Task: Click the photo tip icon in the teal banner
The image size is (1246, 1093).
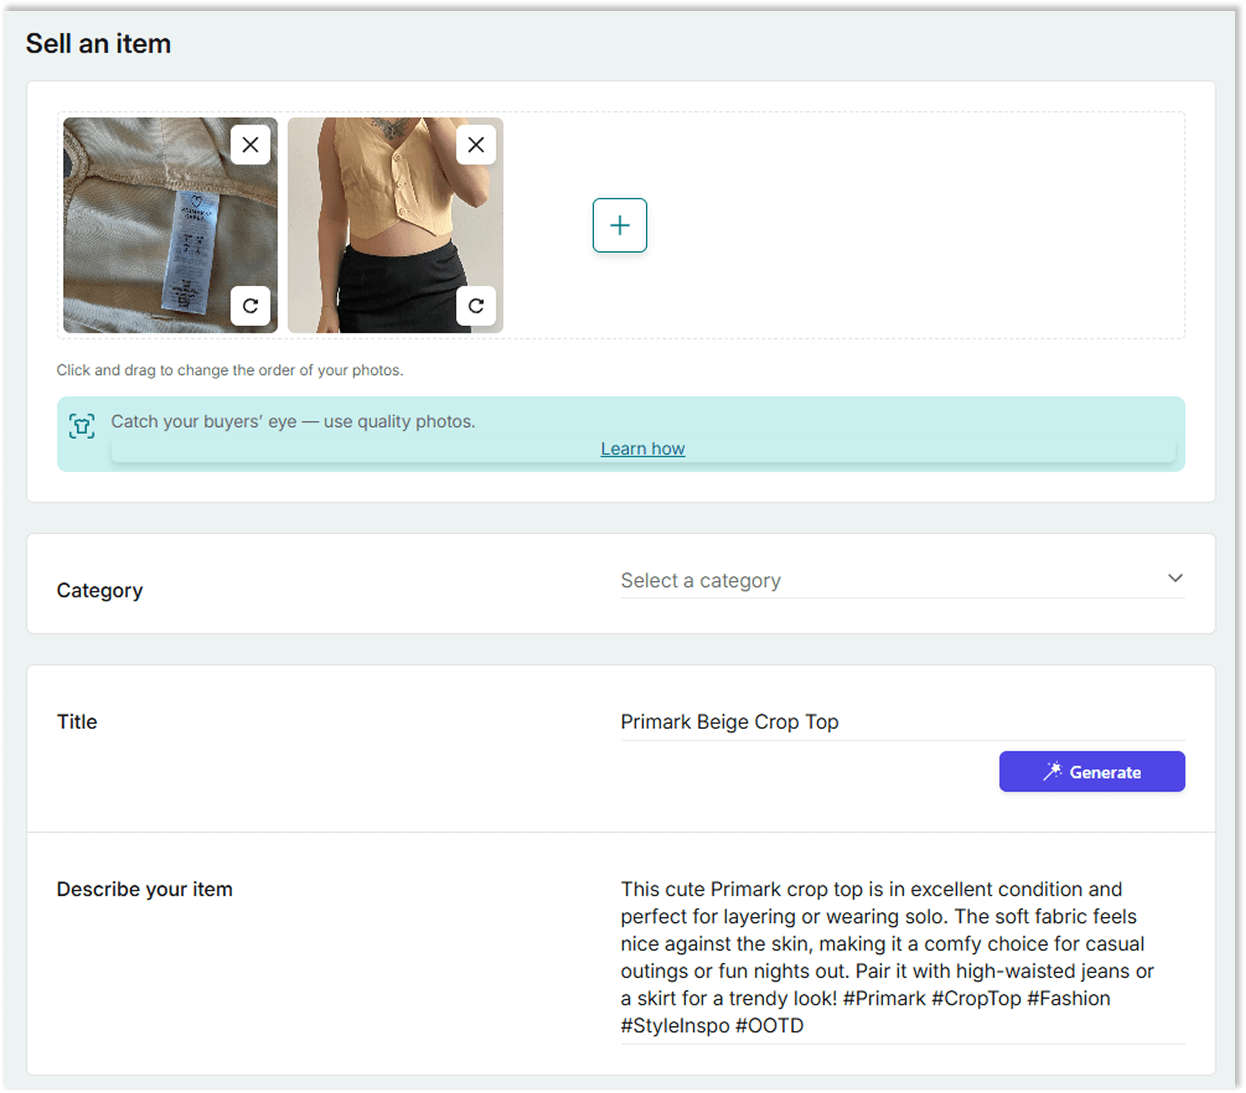Action: pyautogui.click(x=82, y=426)
